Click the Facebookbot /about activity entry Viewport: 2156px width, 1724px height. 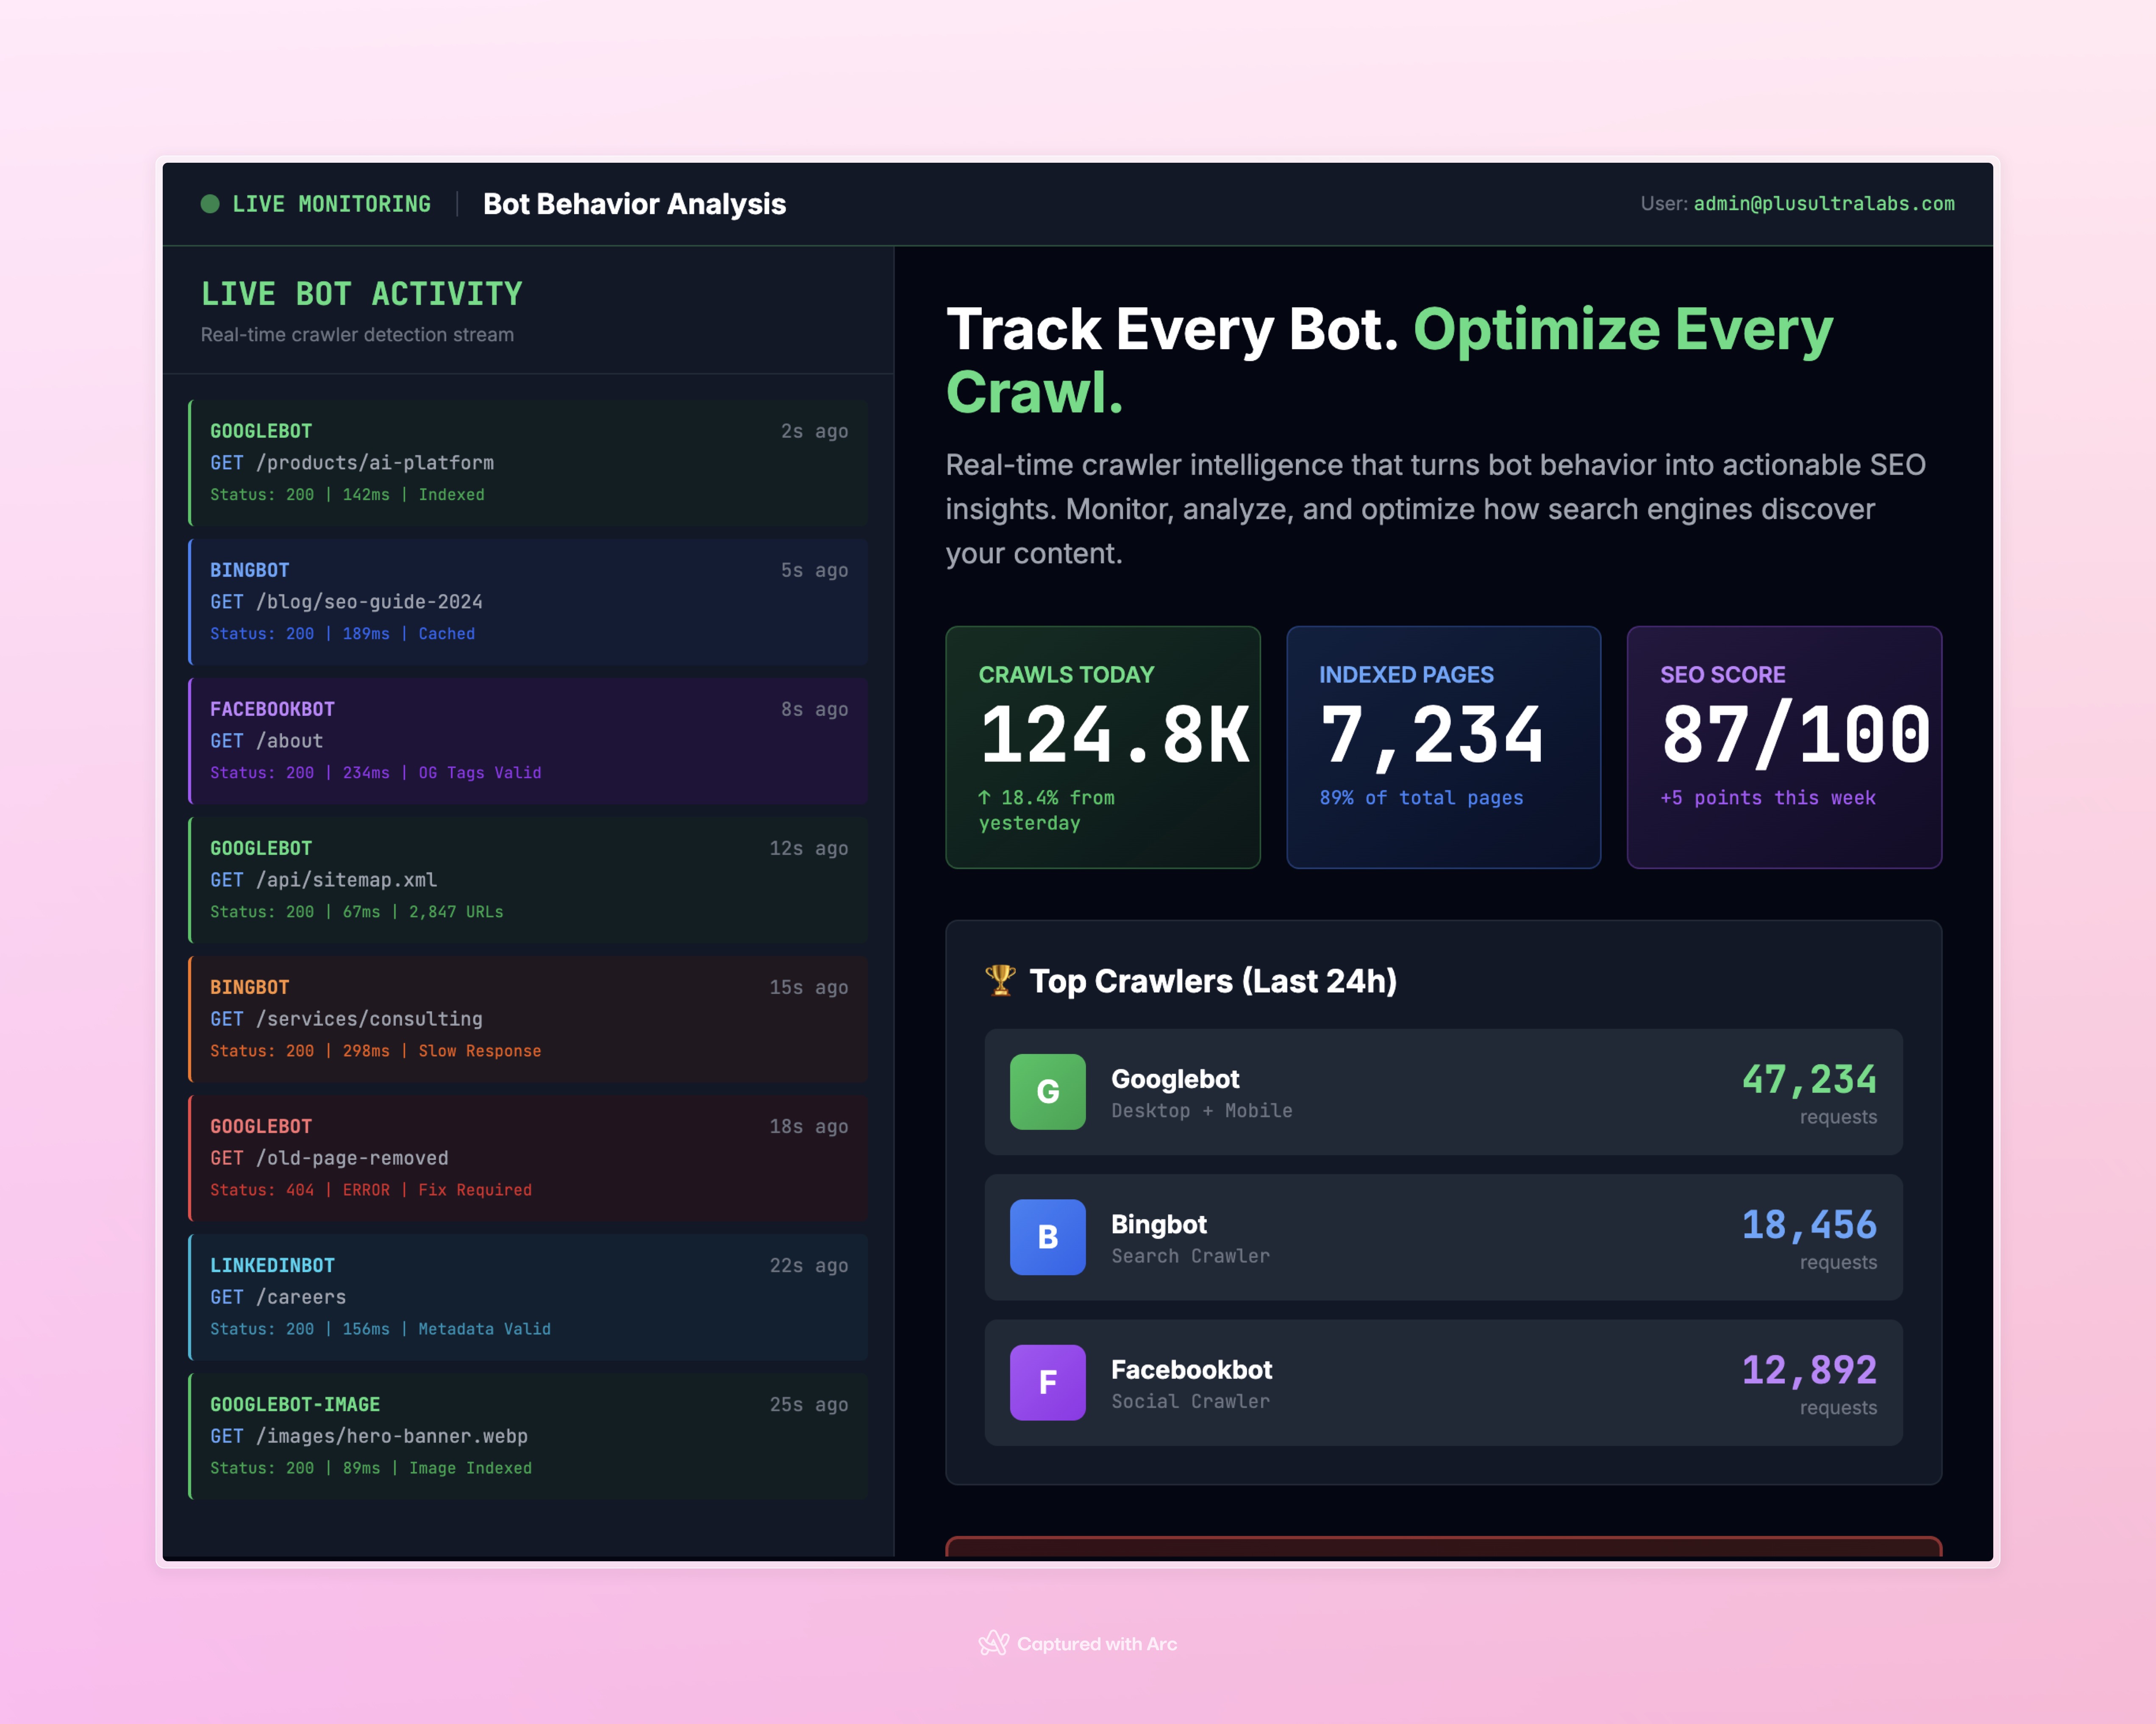point(528,740)
